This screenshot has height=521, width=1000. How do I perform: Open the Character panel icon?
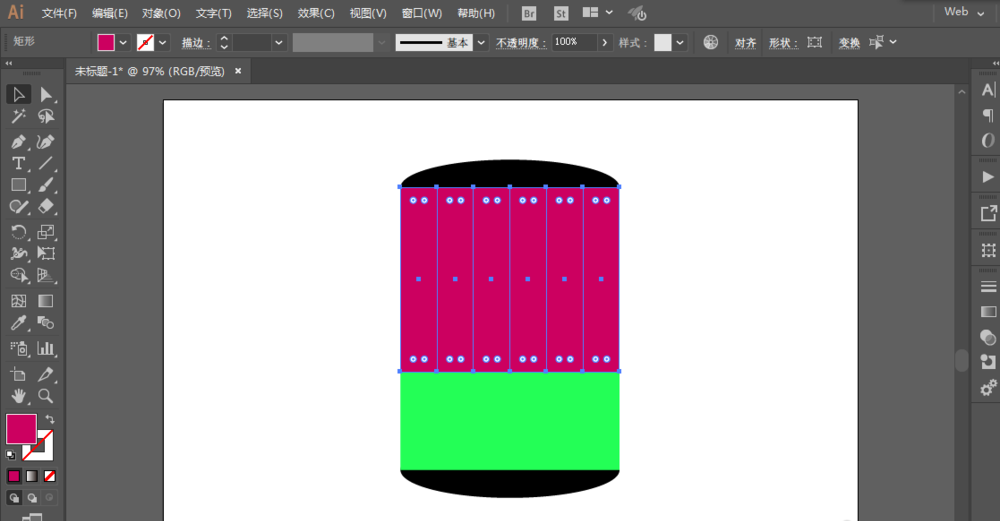pyautogui.click(x=988, y=91)
